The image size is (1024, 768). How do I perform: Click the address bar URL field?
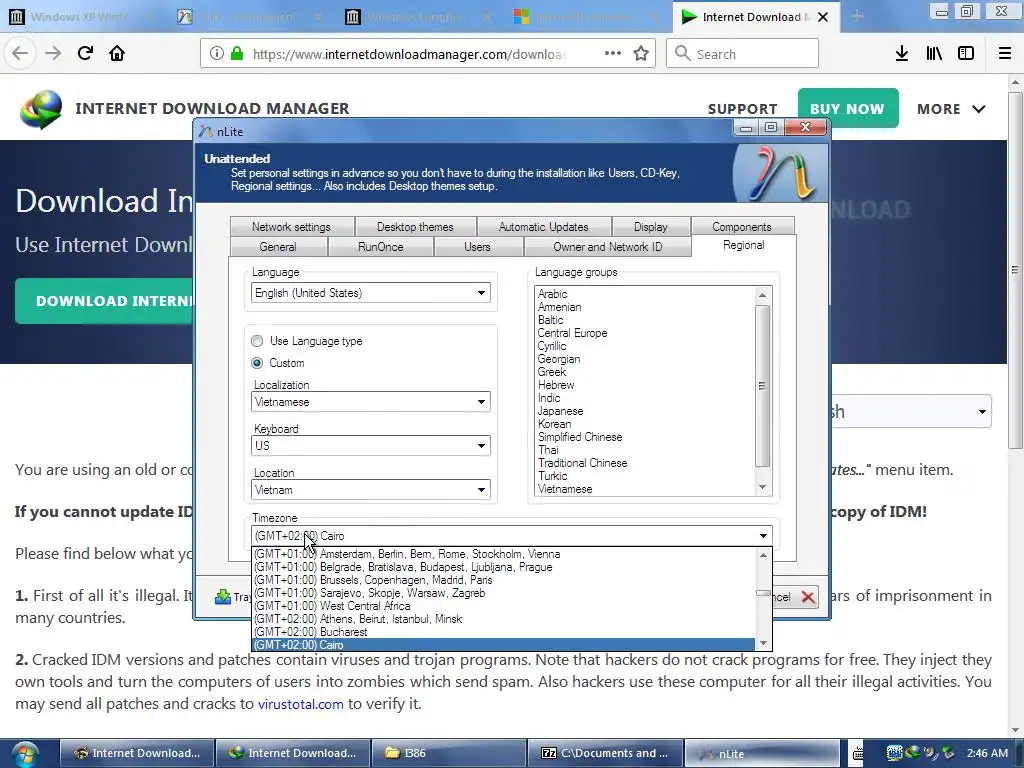click(408, 54)
